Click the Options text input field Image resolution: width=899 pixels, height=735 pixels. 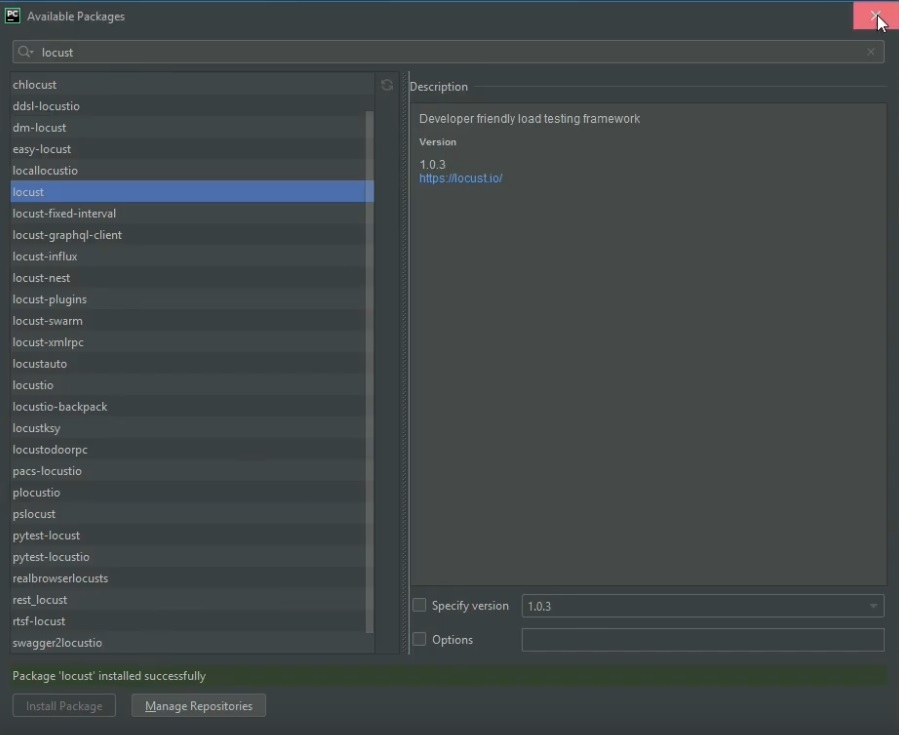tap(702, 640)
